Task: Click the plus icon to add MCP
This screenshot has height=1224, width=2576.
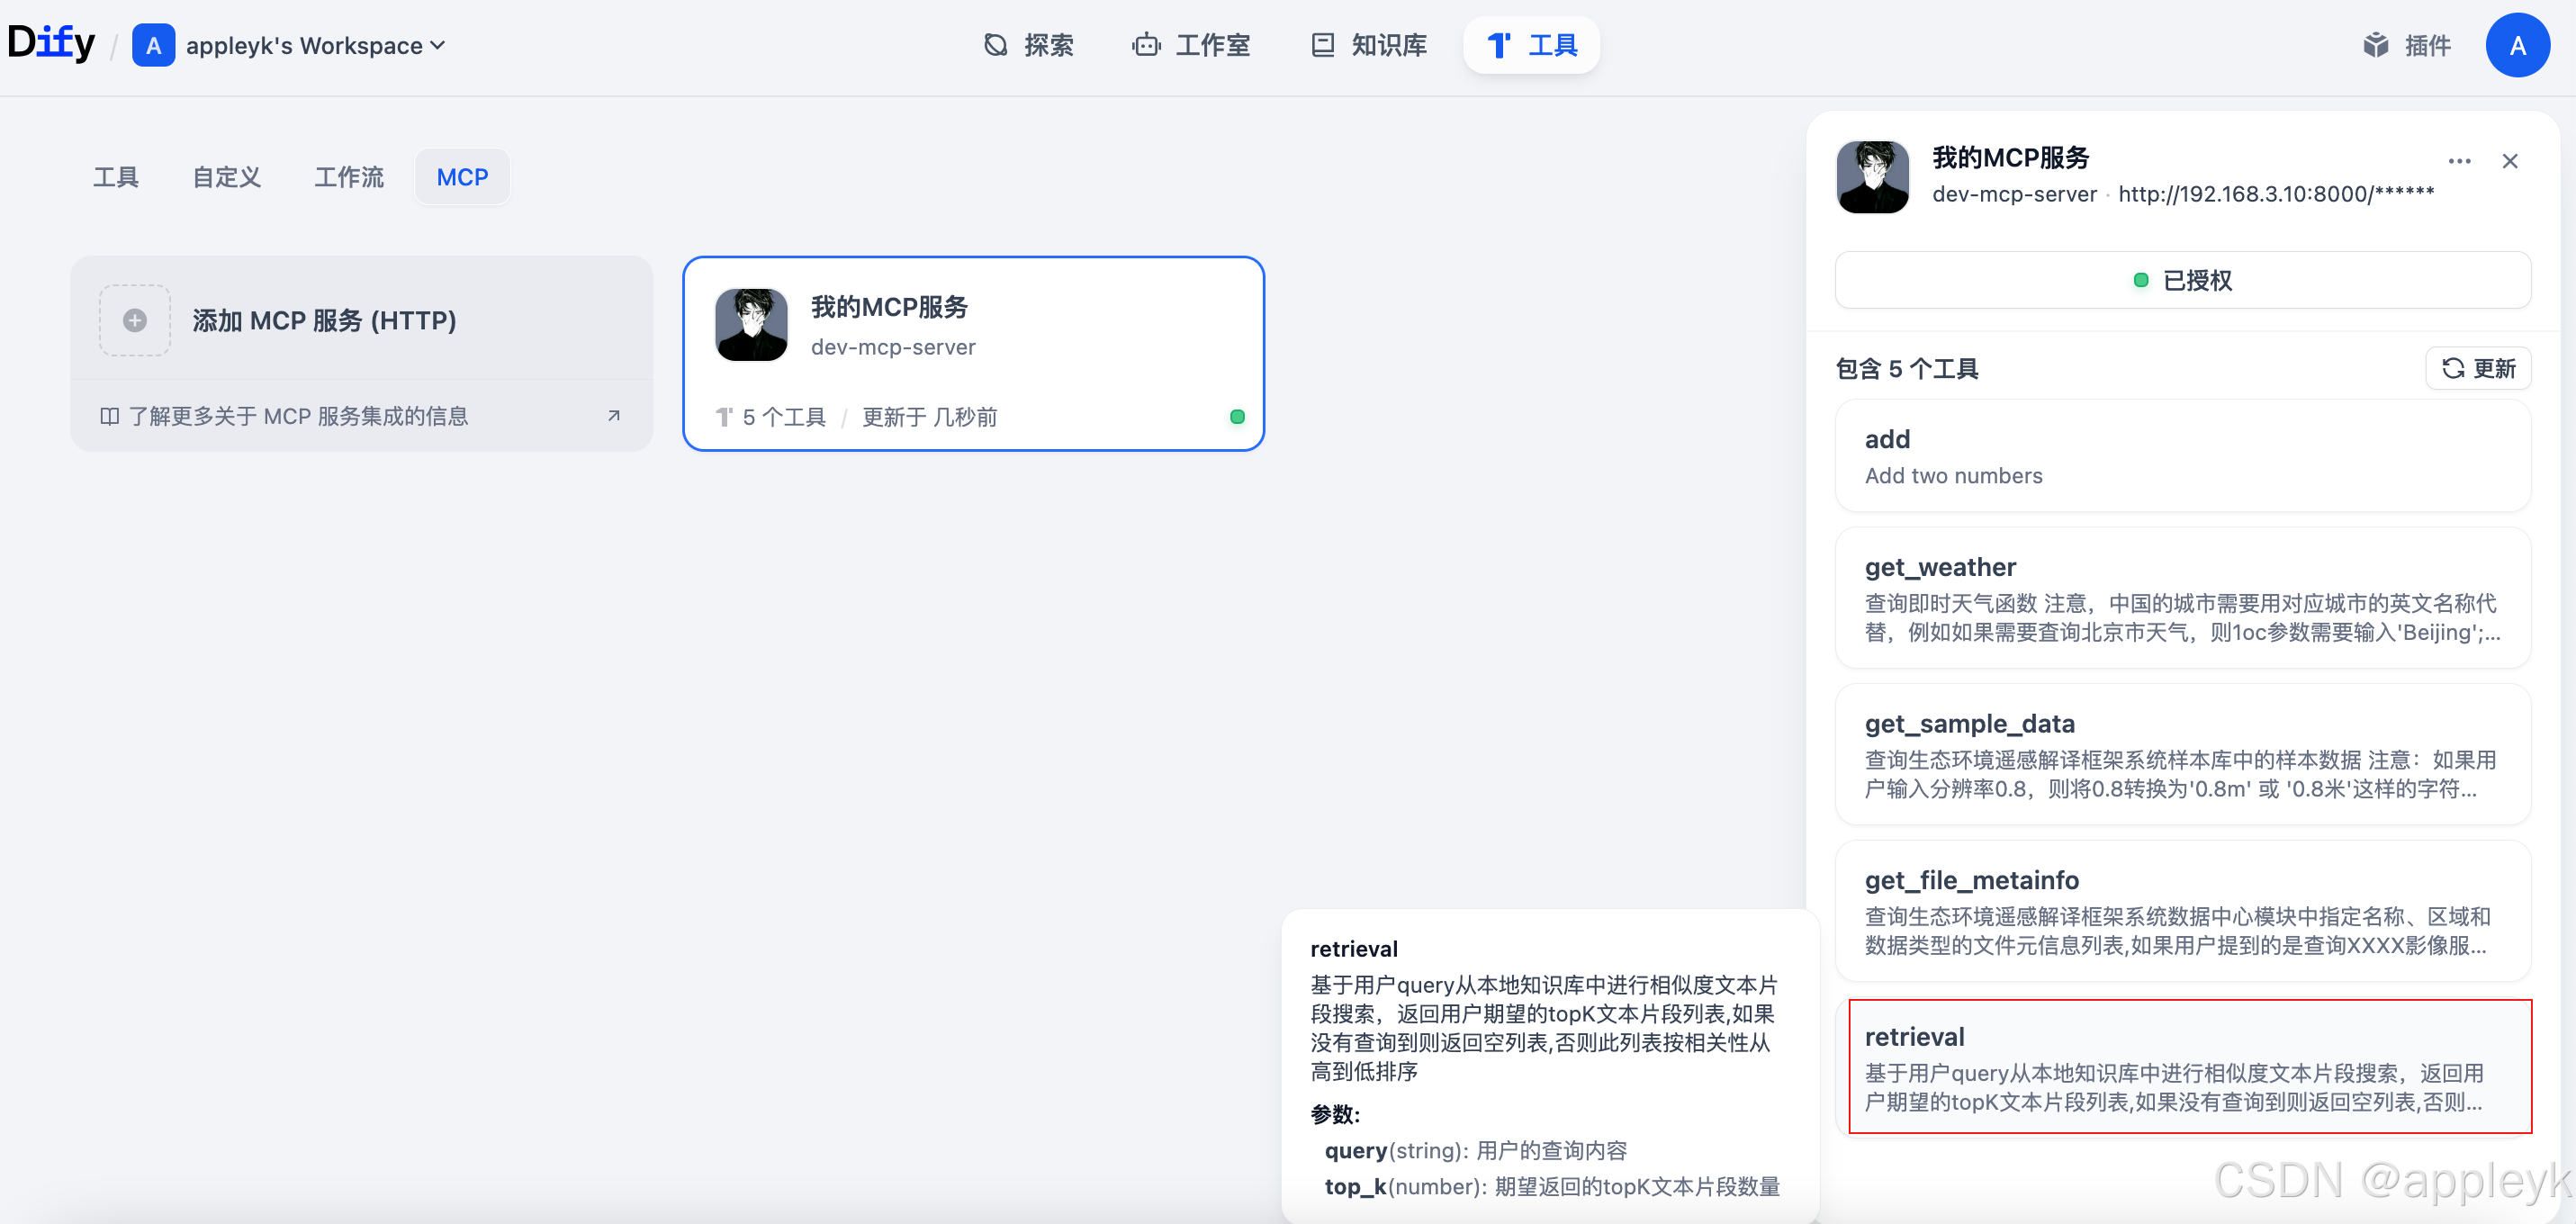Action: point(135,320)
